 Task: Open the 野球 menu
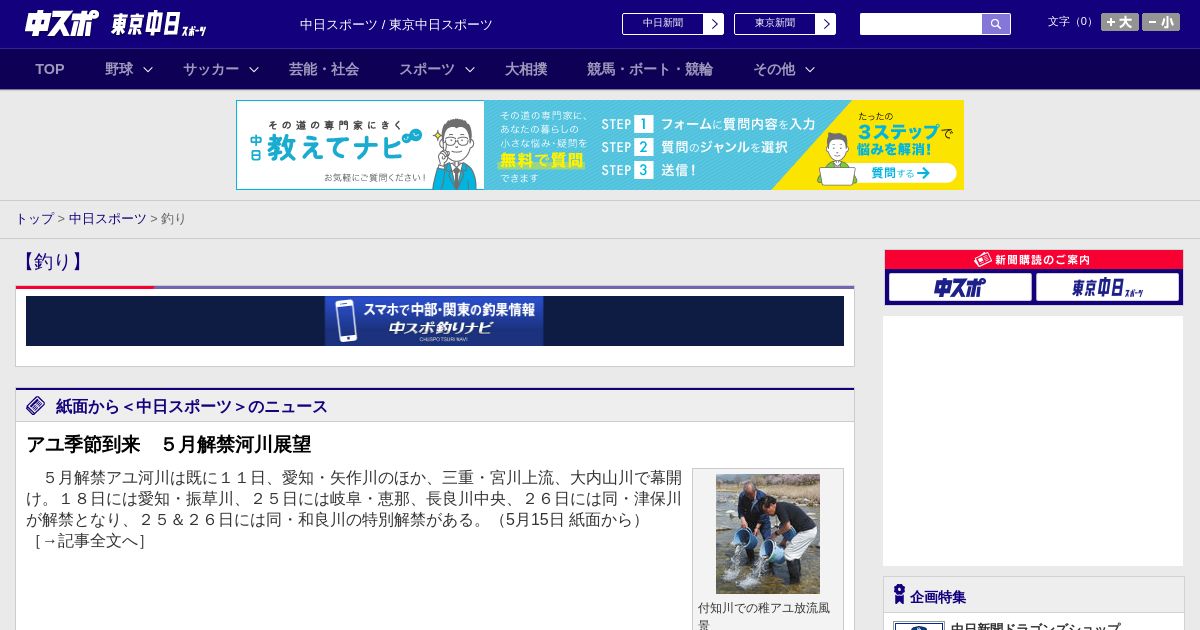[x=119, y=69]
